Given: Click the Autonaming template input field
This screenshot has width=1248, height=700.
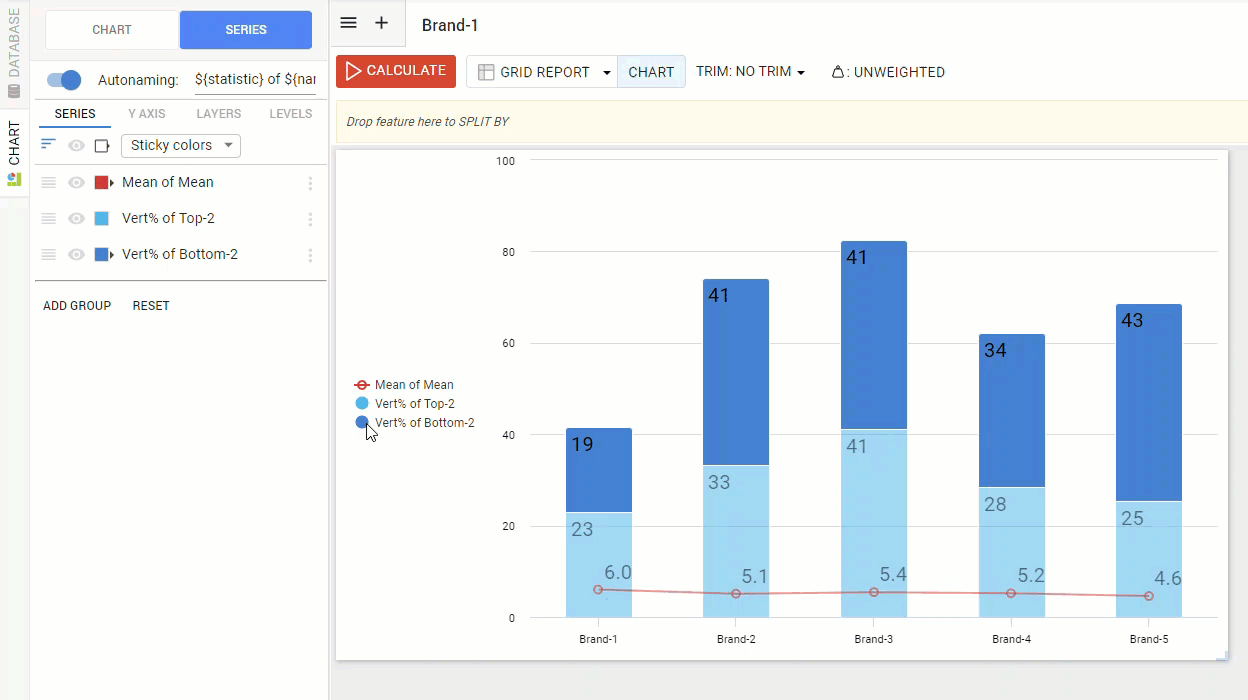Looking at the screenshot, I should click(x=255, y=80).
